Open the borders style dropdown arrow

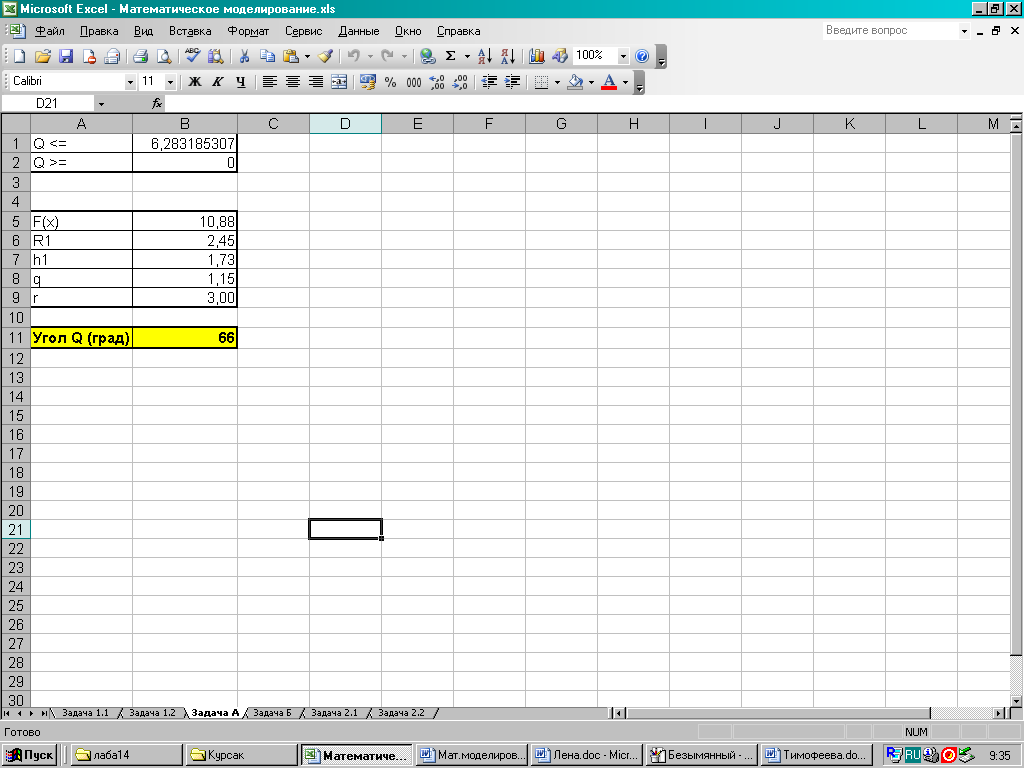click(x=557, y=82)
